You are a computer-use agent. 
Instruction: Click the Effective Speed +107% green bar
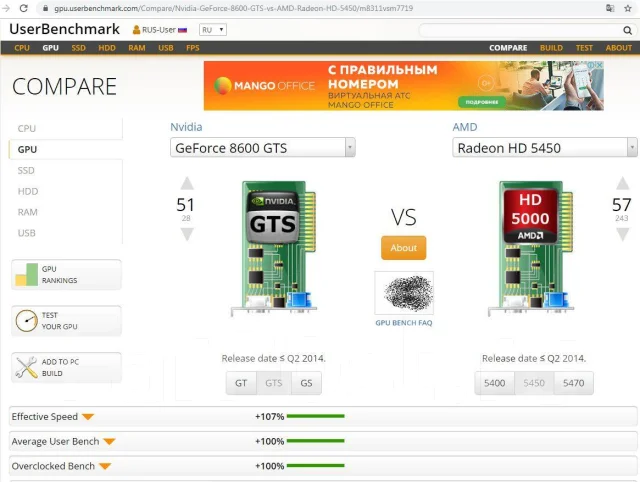pyautogui.click(x=316, y=416)
